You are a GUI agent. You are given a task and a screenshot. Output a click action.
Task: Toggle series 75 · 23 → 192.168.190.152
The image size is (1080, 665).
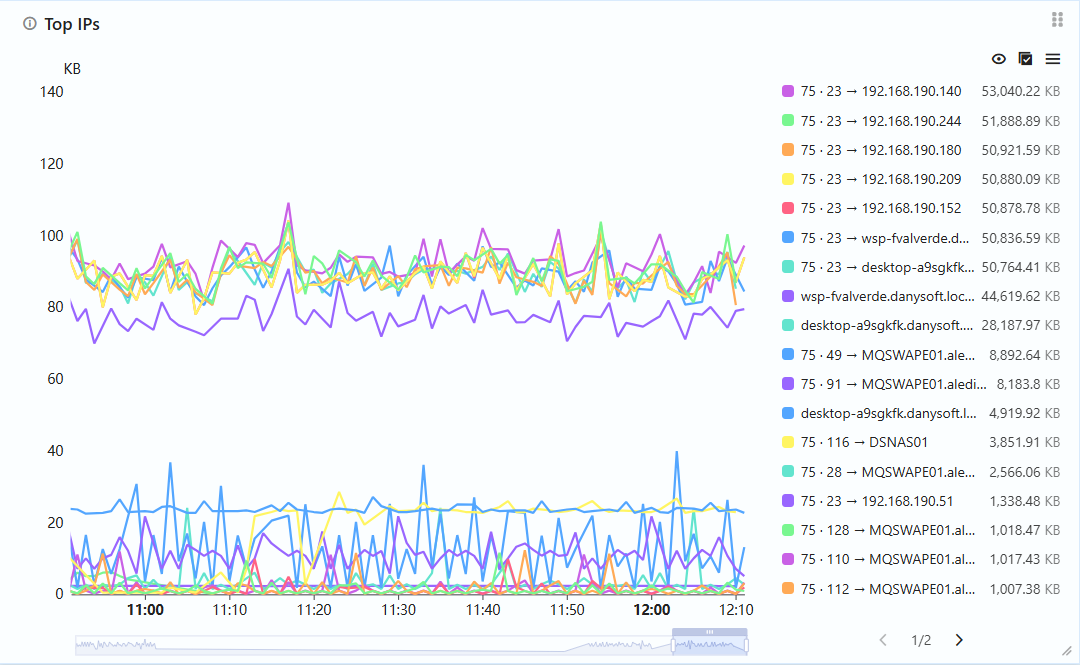coord(921,208)
